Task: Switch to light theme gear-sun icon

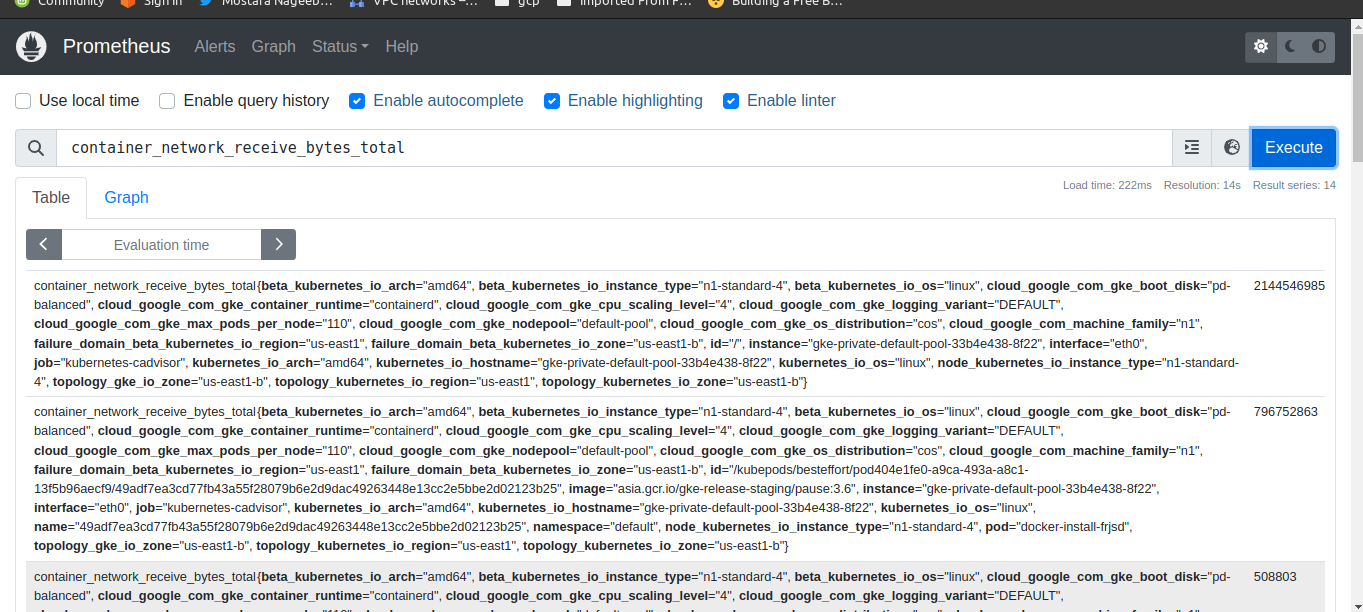Action: pyautogui.click(x=1261, y=46)
